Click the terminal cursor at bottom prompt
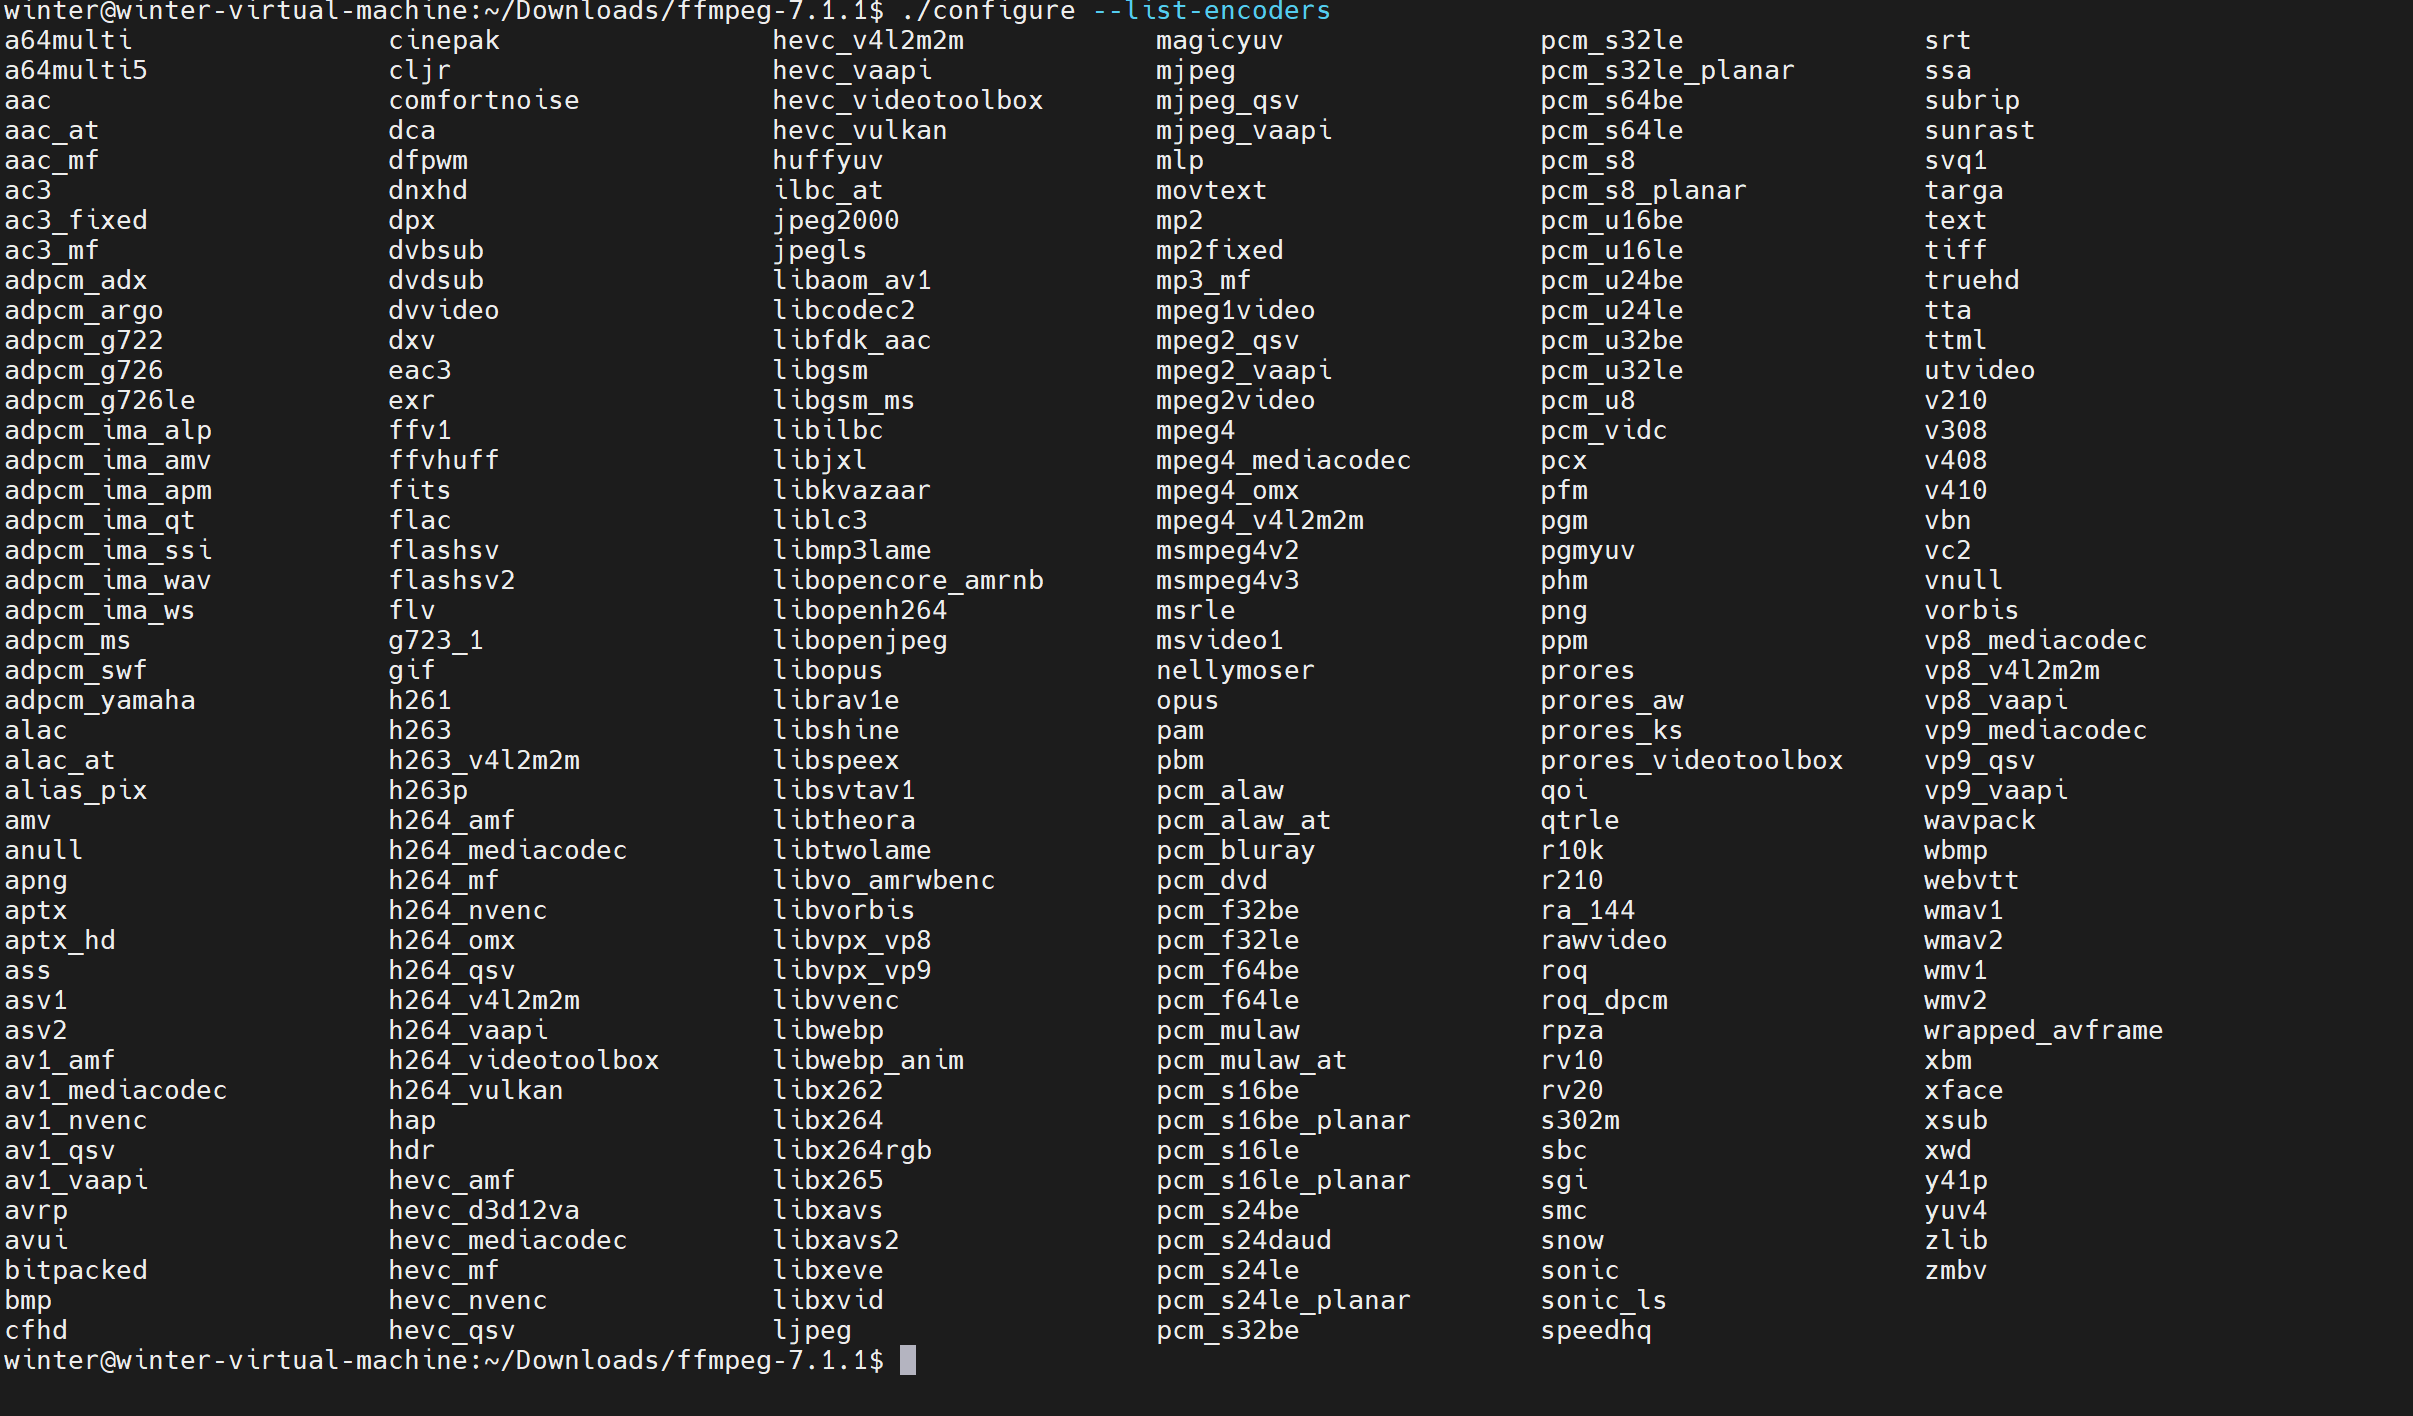This screenshot has width=2413, height=1416. (x=908, y=1360)
